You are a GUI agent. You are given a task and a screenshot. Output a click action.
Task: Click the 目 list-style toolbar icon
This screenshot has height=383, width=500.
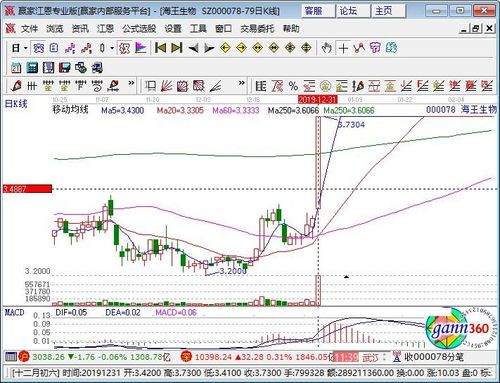pyautogui.click(x=261, y=86)
